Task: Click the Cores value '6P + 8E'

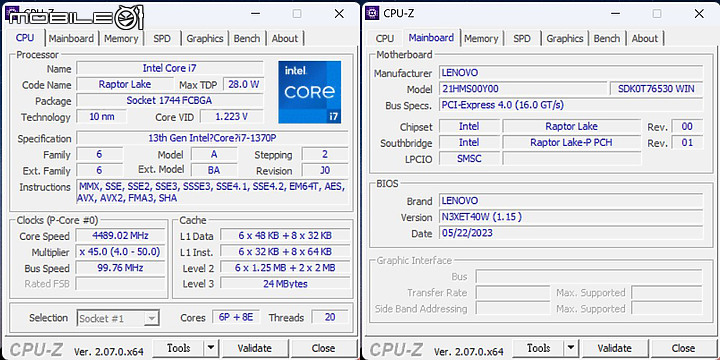Action: (236, 317)
